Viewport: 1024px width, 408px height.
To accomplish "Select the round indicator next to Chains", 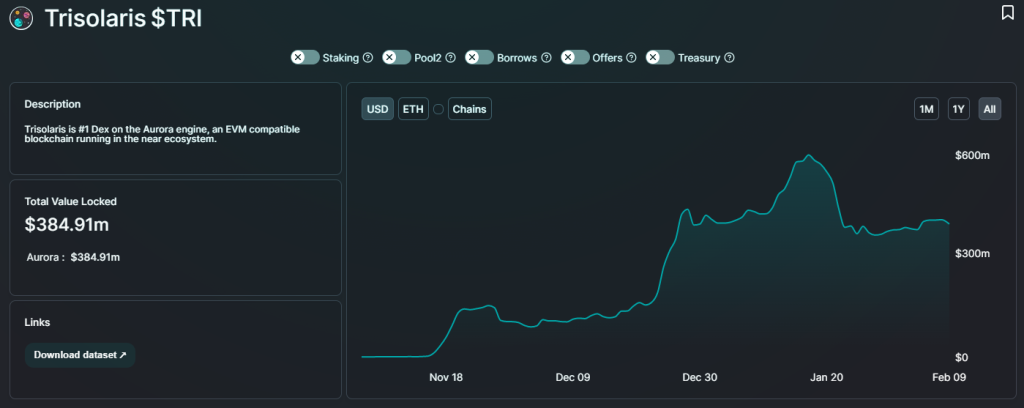I will point(438,109).
